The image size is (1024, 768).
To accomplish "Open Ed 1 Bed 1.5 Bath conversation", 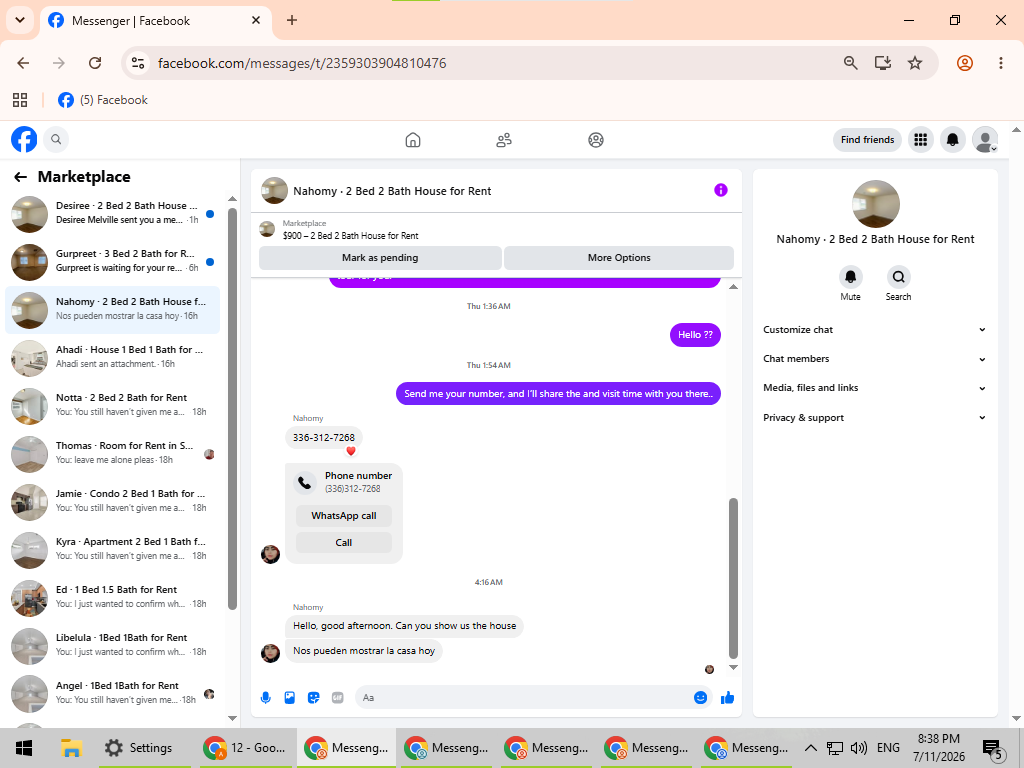I will pos(112,597).
